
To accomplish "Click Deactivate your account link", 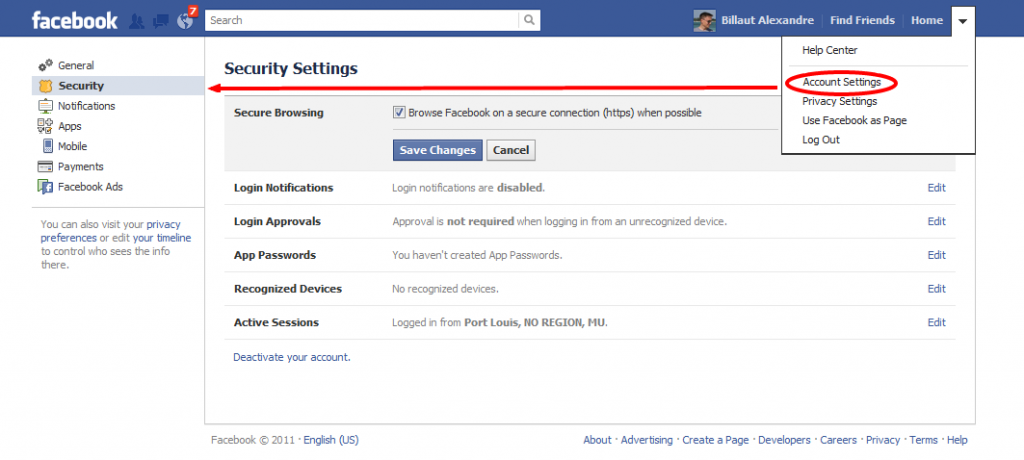I will tap(291, 357).
